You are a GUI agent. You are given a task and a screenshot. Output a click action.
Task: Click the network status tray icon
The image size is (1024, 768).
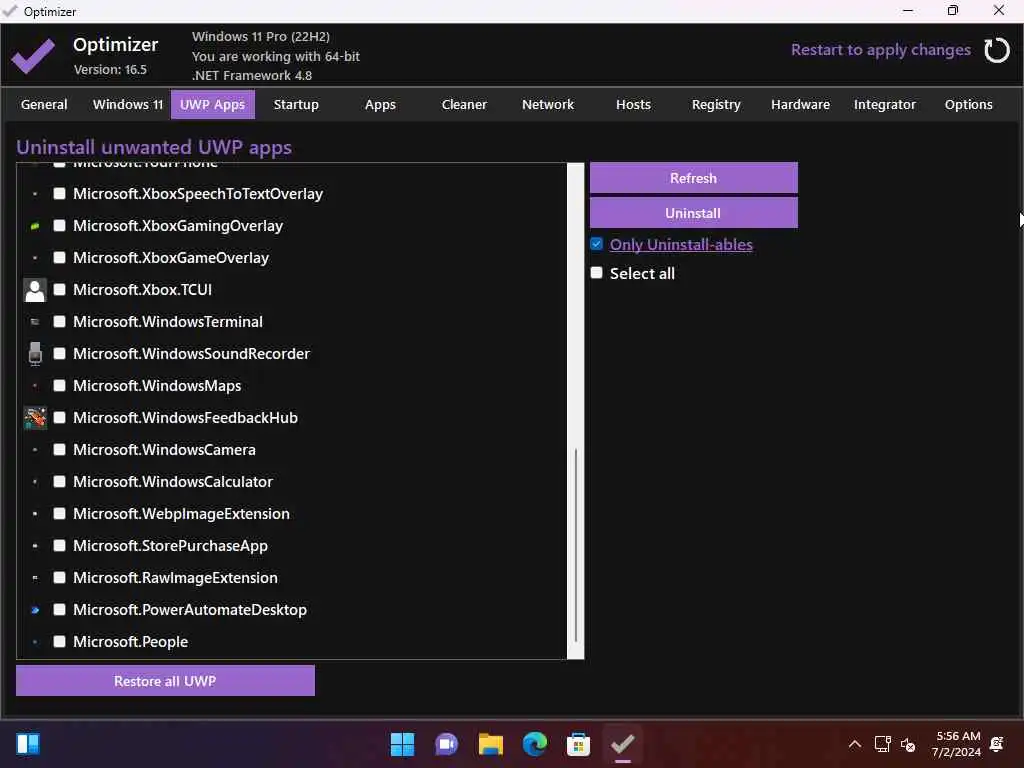coord(882,744)
